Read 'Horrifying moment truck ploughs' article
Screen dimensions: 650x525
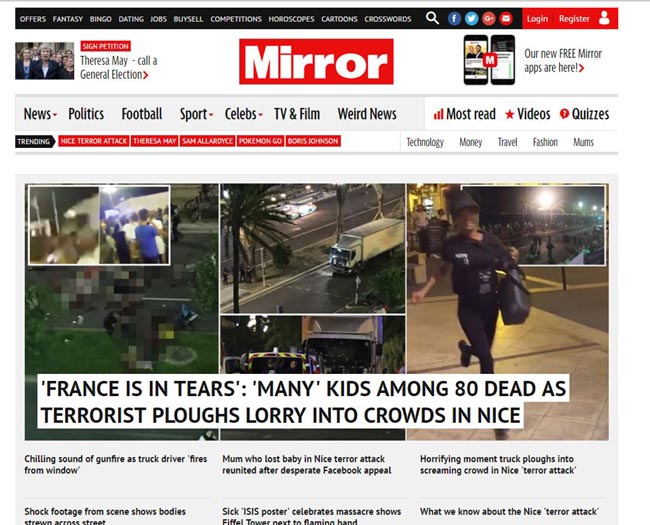[498, 464]
